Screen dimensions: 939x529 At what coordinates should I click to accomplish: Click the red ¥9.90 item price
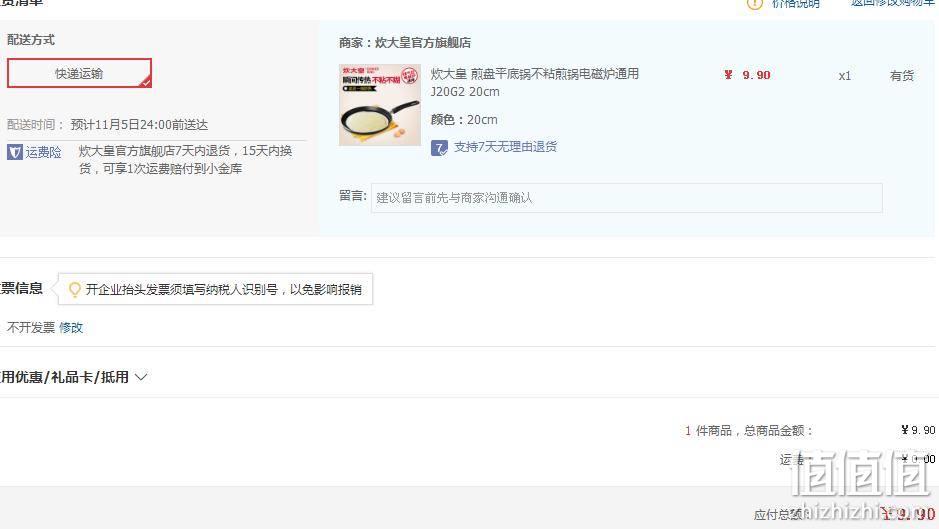tap(747, 75)
